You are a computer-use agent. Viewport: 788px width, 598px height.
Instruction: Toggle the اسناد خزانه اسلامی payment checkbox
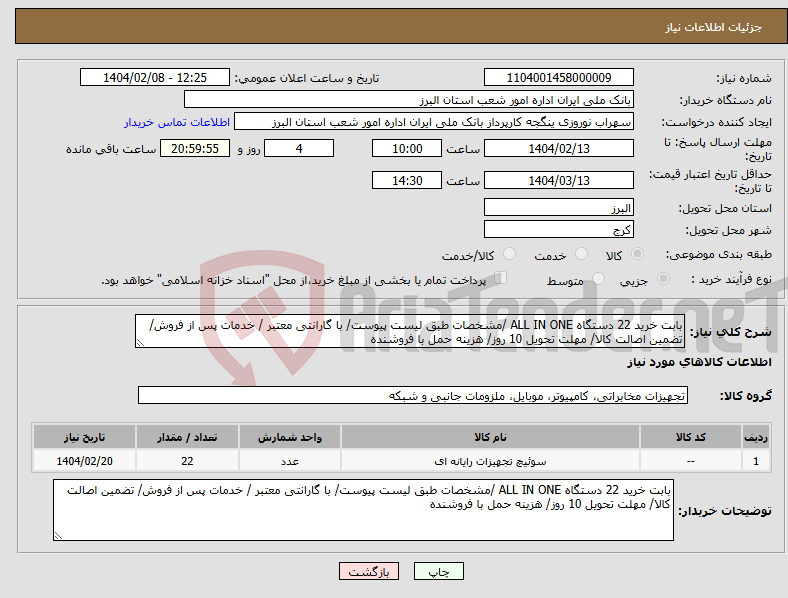(x=500, y=277)
